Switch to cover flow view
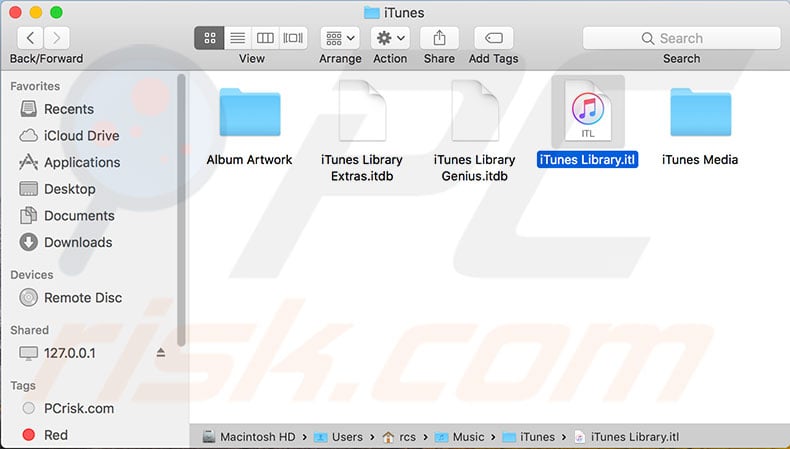 [x=293, y=38]
